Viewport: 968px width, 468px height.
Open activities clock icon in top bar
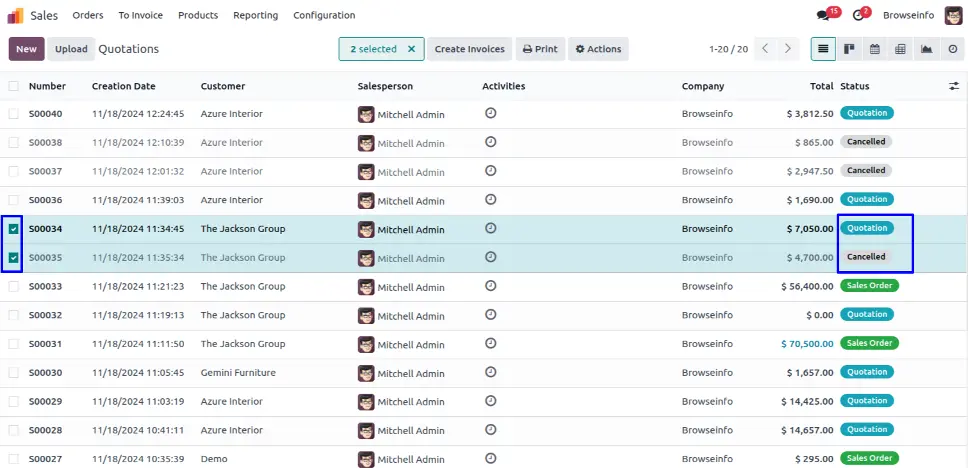(858, 15)
